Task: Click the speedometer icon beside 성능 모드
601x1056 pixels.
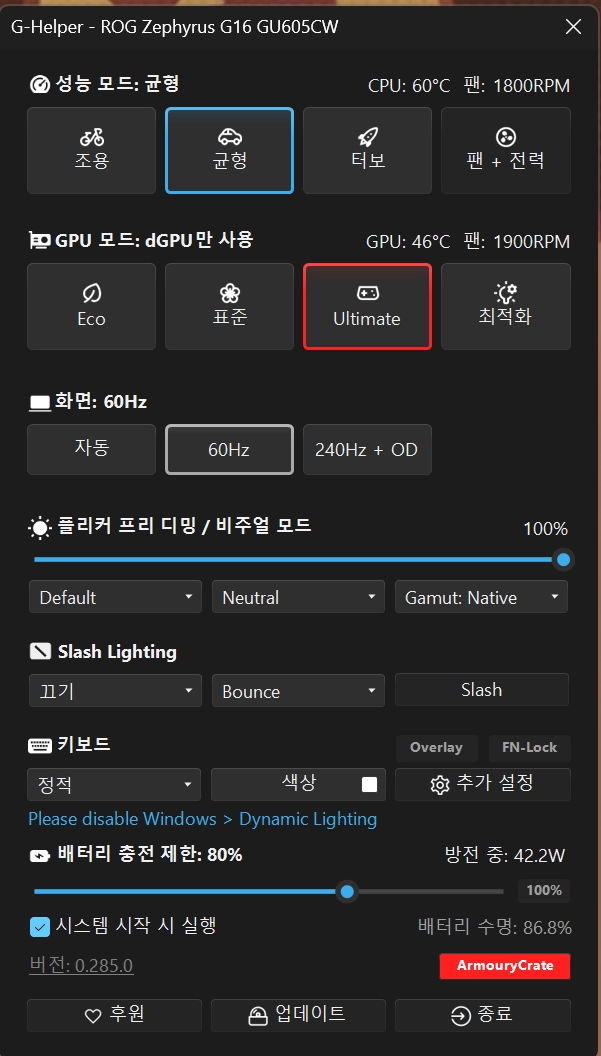Action: pos(40,86)
